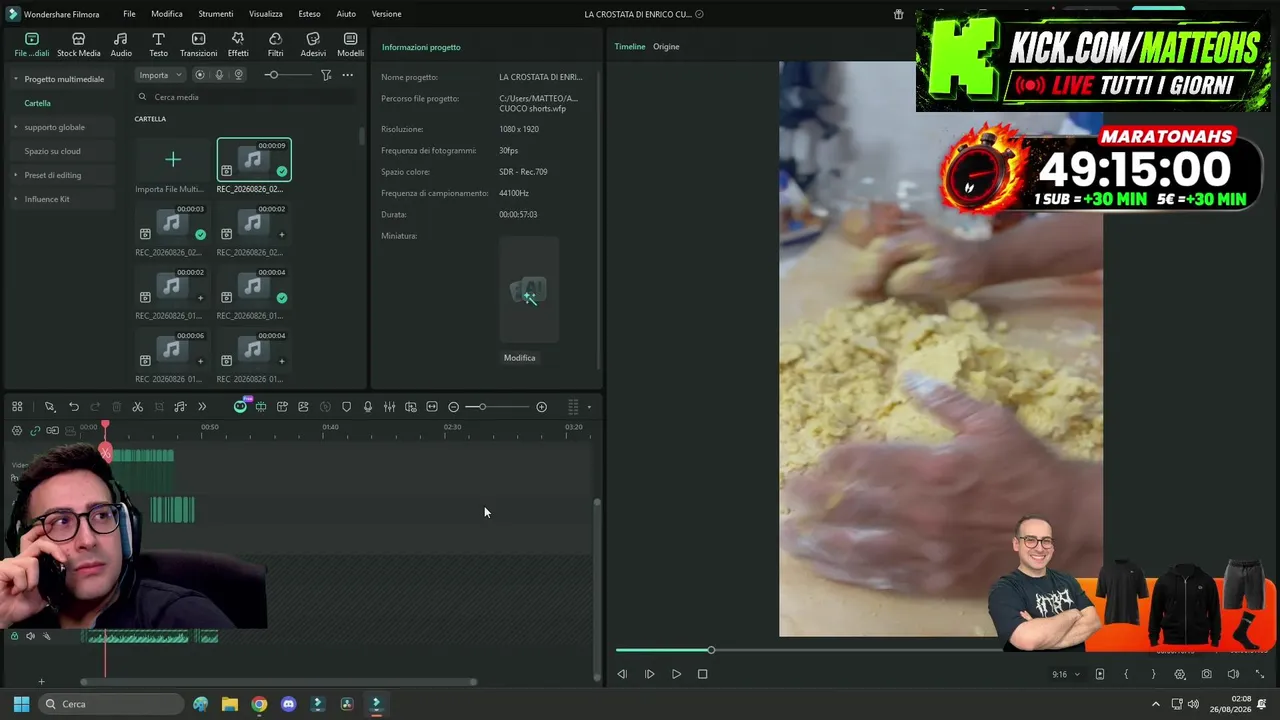Open the media panel more options menu

tap(347, 75)
